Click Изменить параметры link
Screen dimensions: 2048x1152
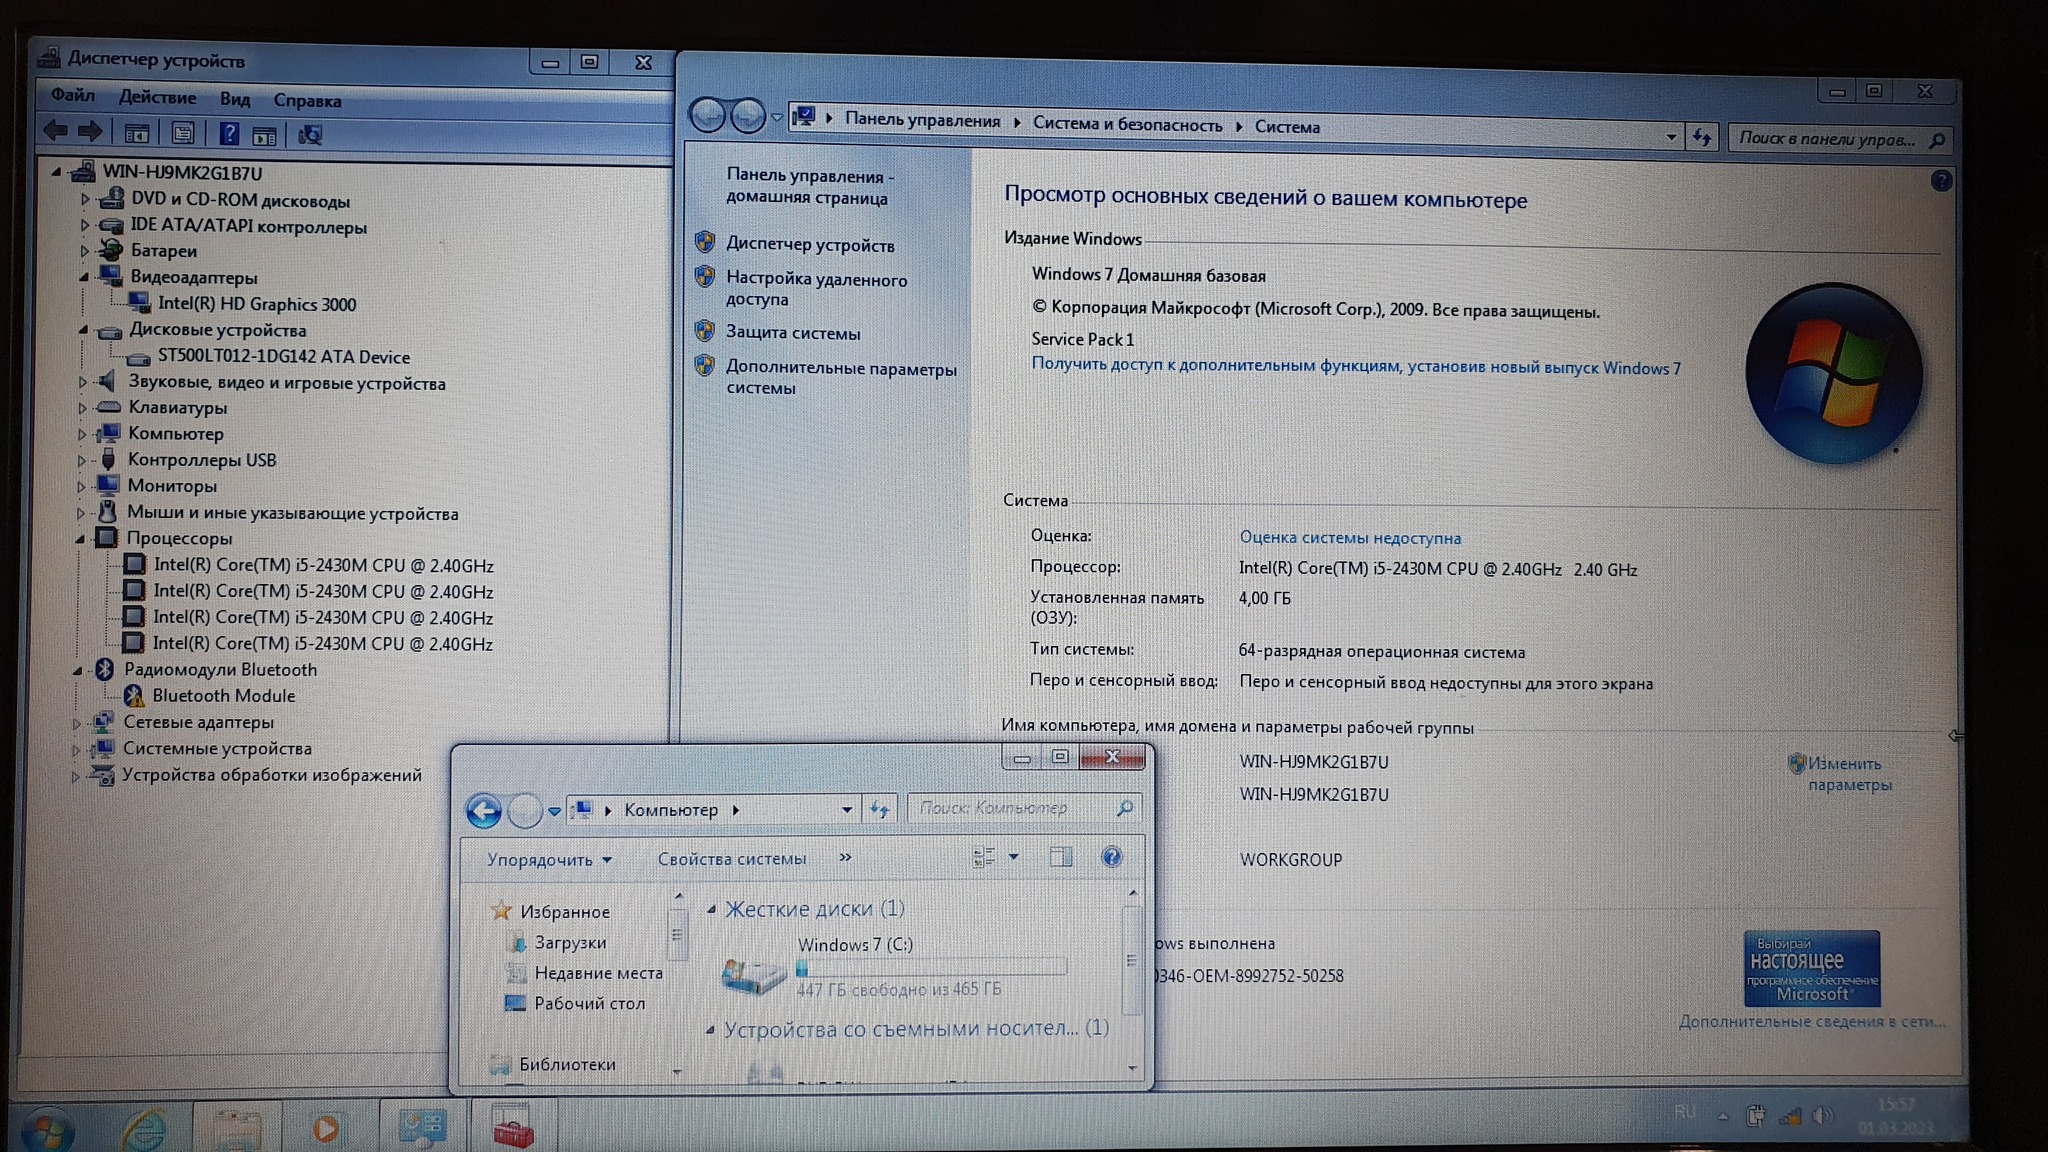pos(1849,774)
